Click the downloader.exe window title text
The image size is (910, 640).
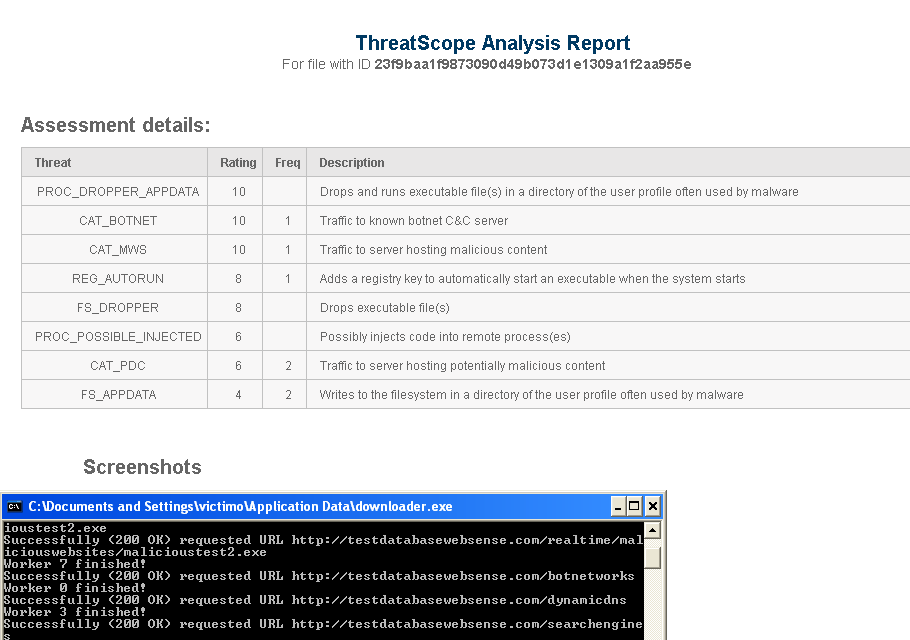(x=240, y=507)
